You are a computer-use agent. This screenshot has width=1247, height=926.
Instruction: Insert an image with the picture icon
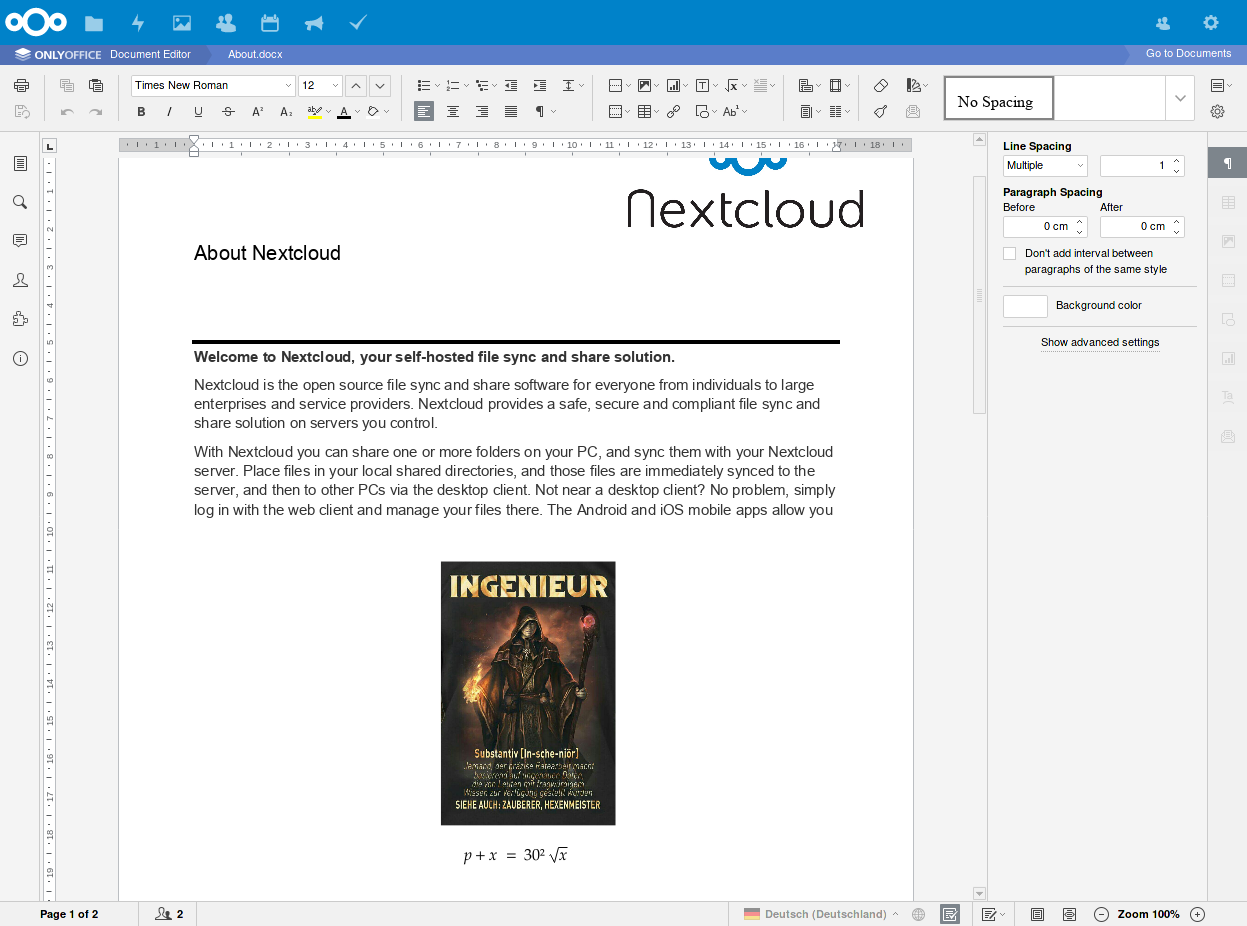[x=645, y=86]
